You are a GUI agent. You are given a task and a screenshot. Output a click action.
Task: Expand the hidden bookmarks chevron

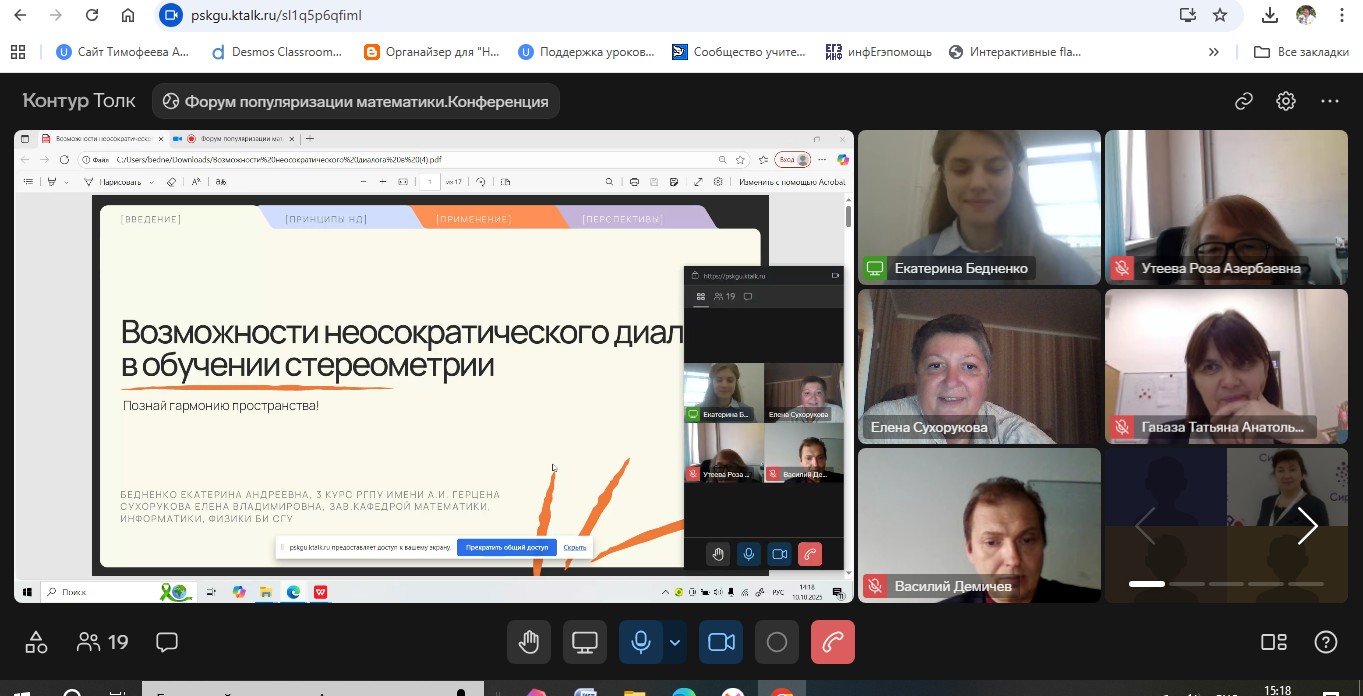[1214, 52]
